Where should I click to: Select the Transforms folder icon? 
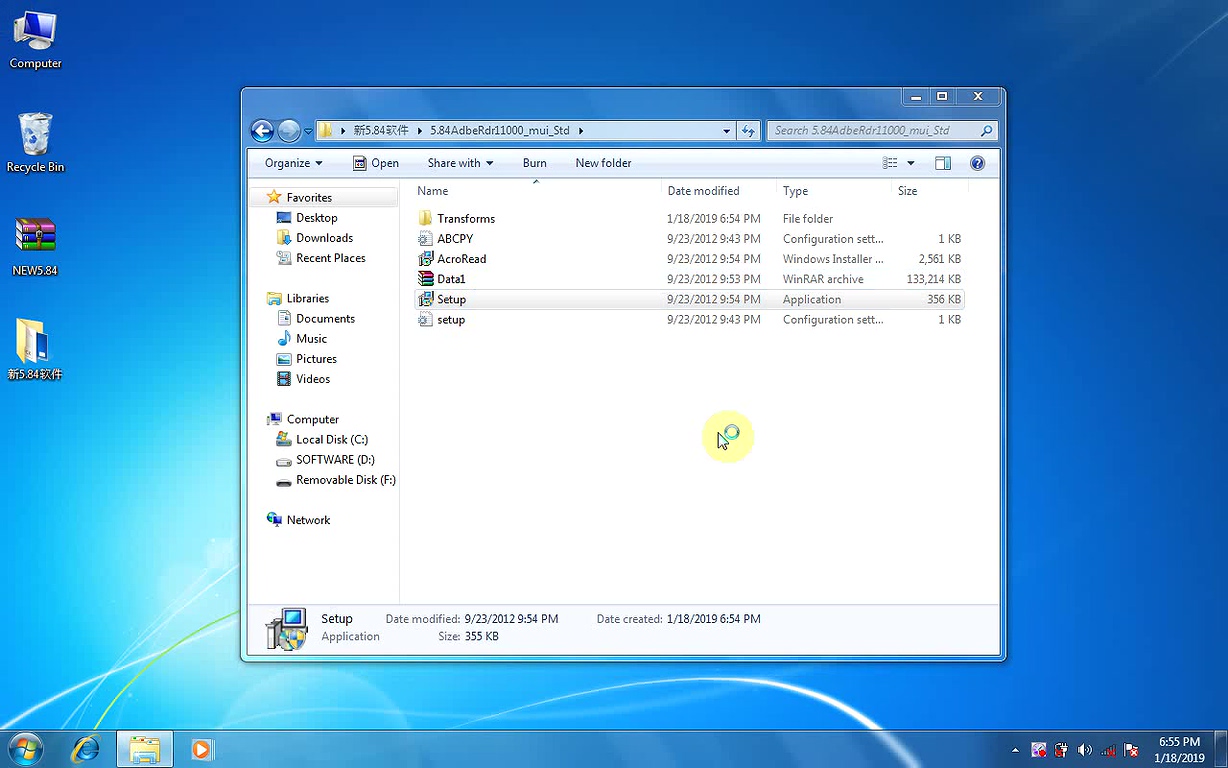point(426,218)
